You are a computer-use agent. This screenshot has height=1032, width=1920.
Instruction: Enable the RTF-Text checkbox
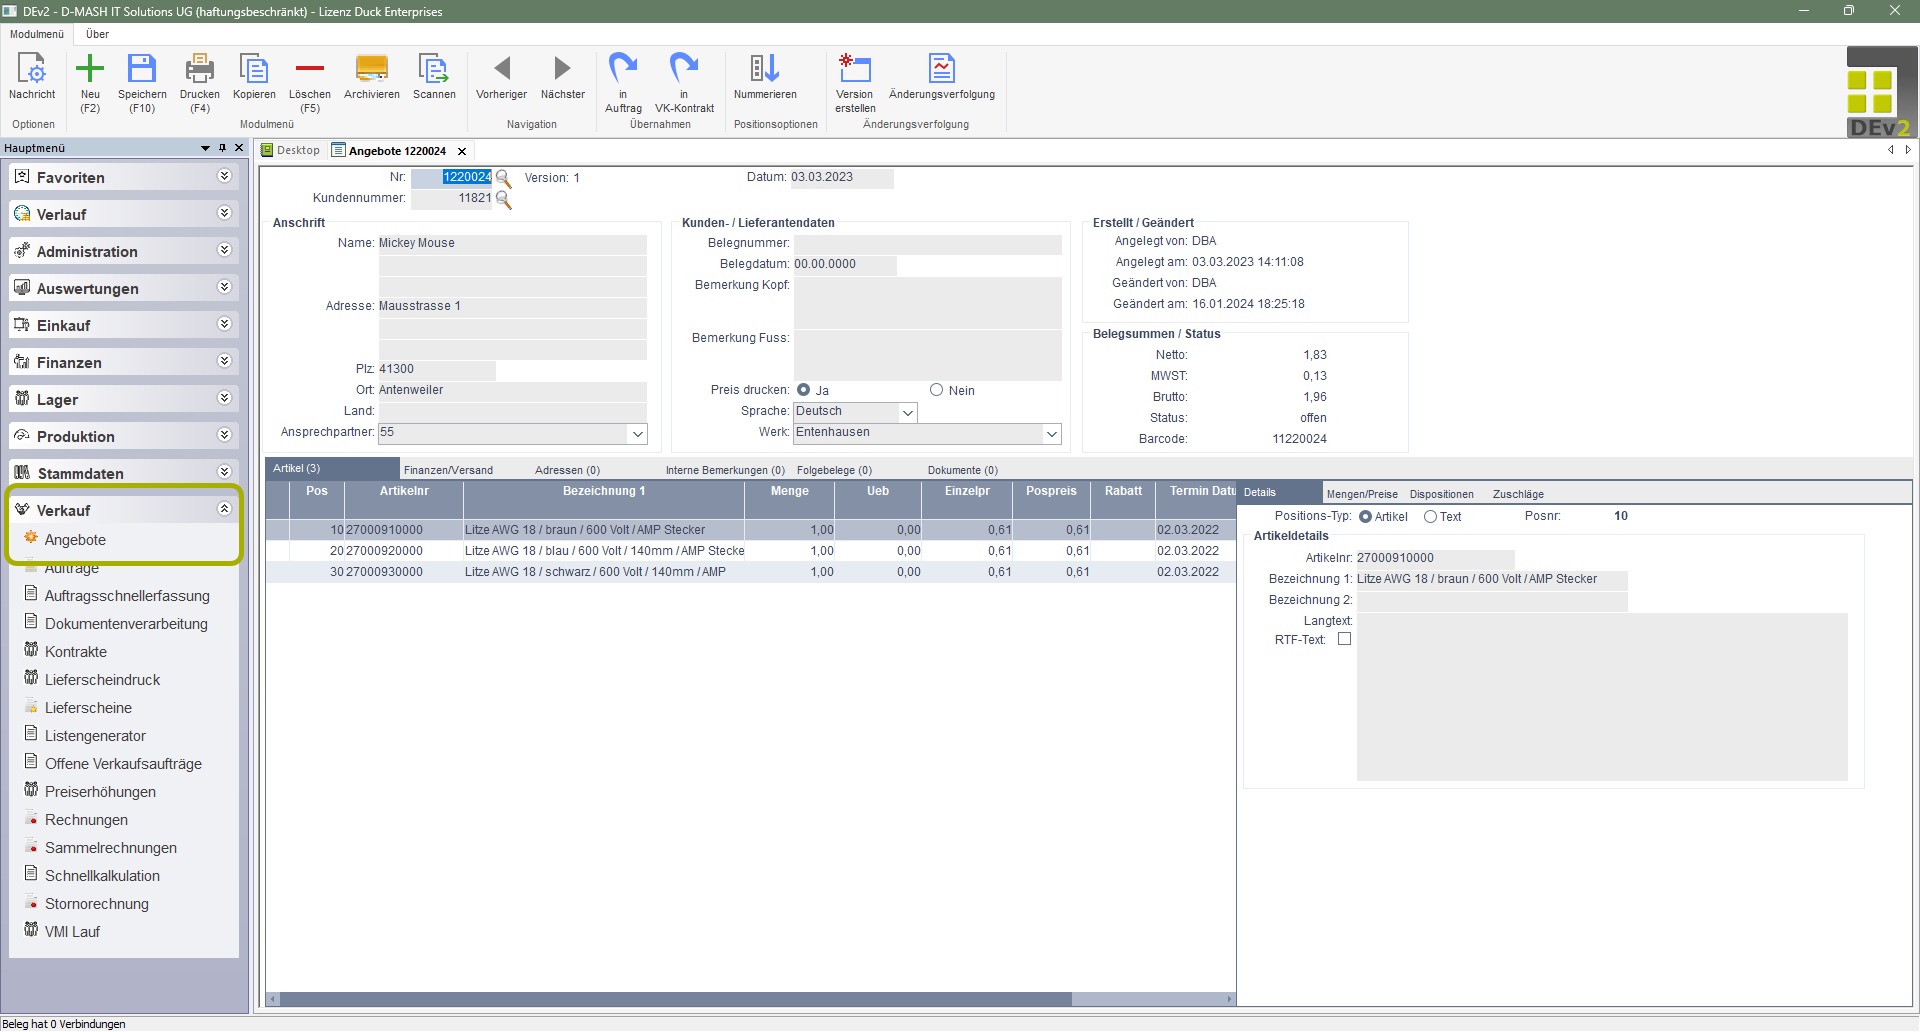click(x=1345, y=639)
